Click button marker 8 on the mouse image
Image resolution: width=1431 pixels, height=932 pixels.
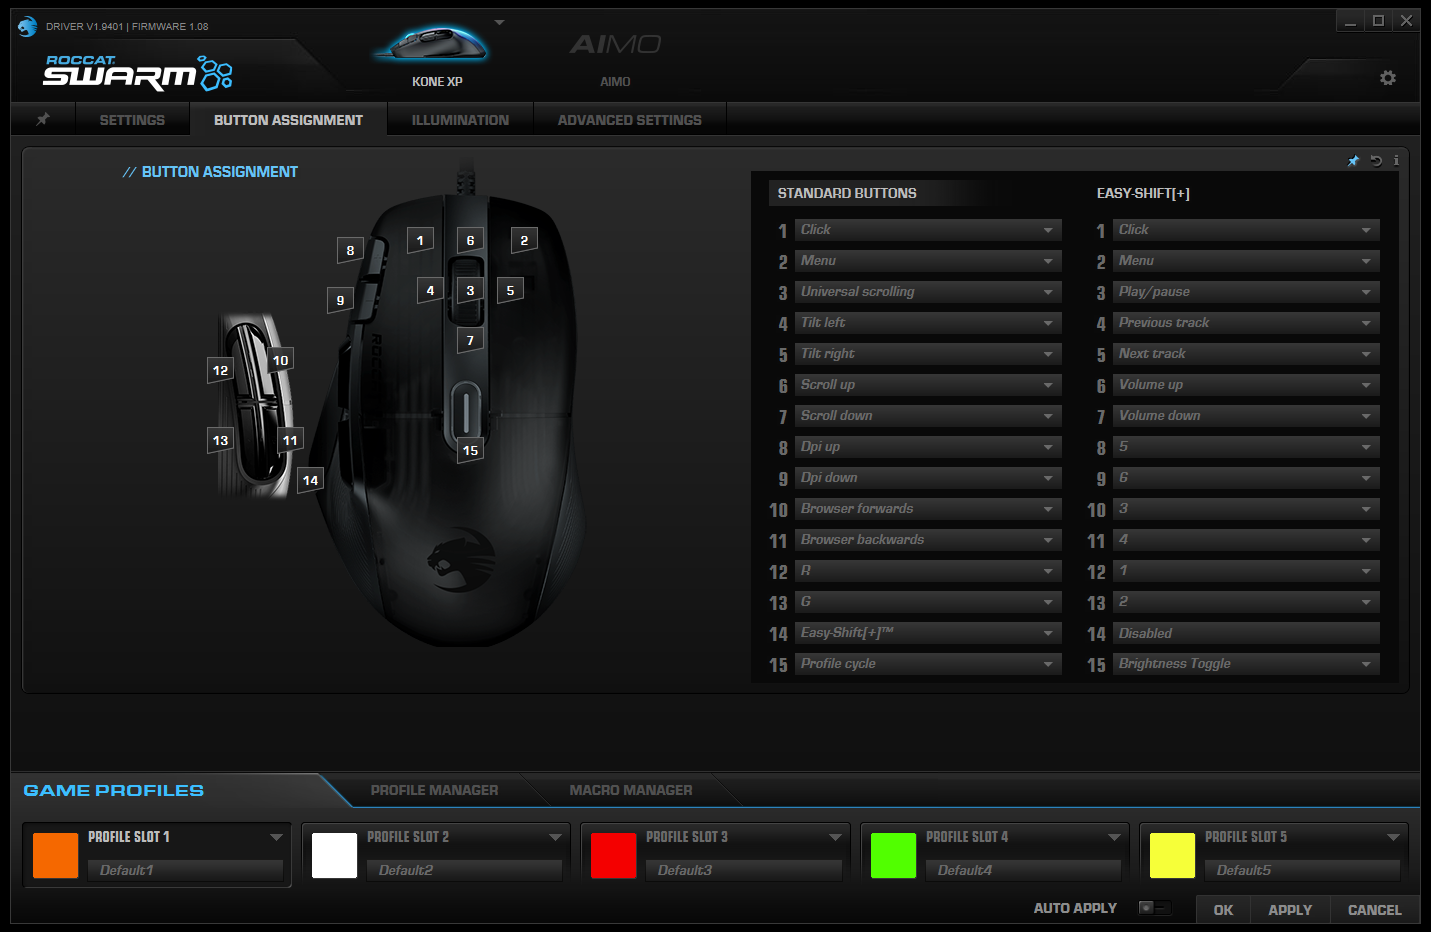pos(349,250)
